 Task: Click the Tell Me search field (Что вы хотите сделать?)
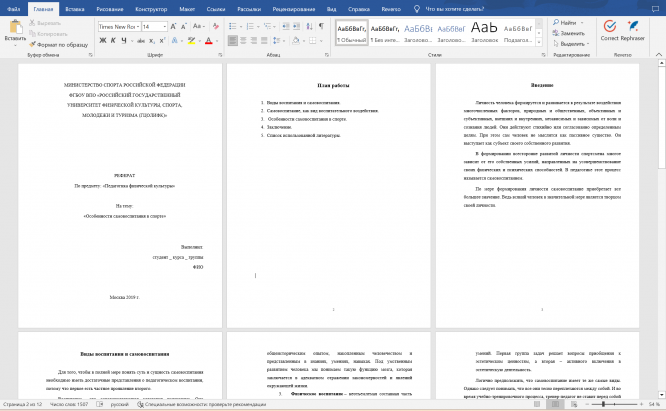click(x=454, y=9)
